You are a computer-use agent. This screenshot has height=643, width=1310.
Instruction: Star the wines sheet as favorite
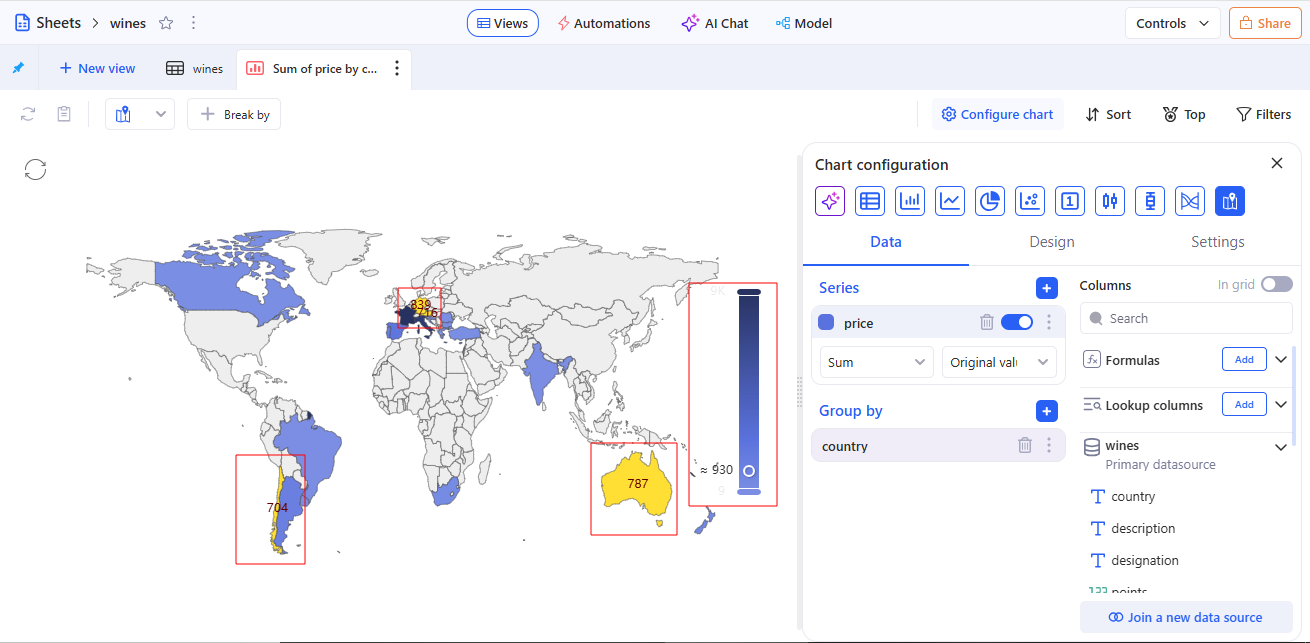coord(166,23)
